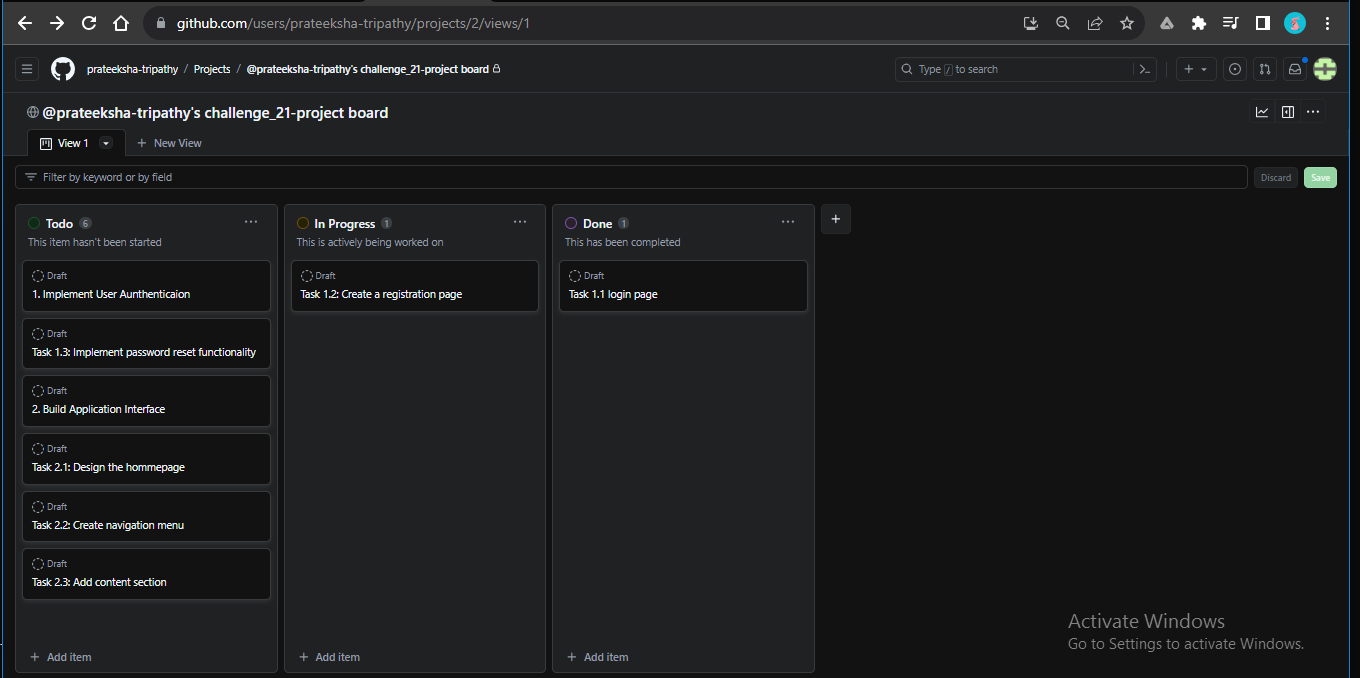1360x678 pixels.
Task: Open the Done column options menu
Action: [x=788, y=222]
